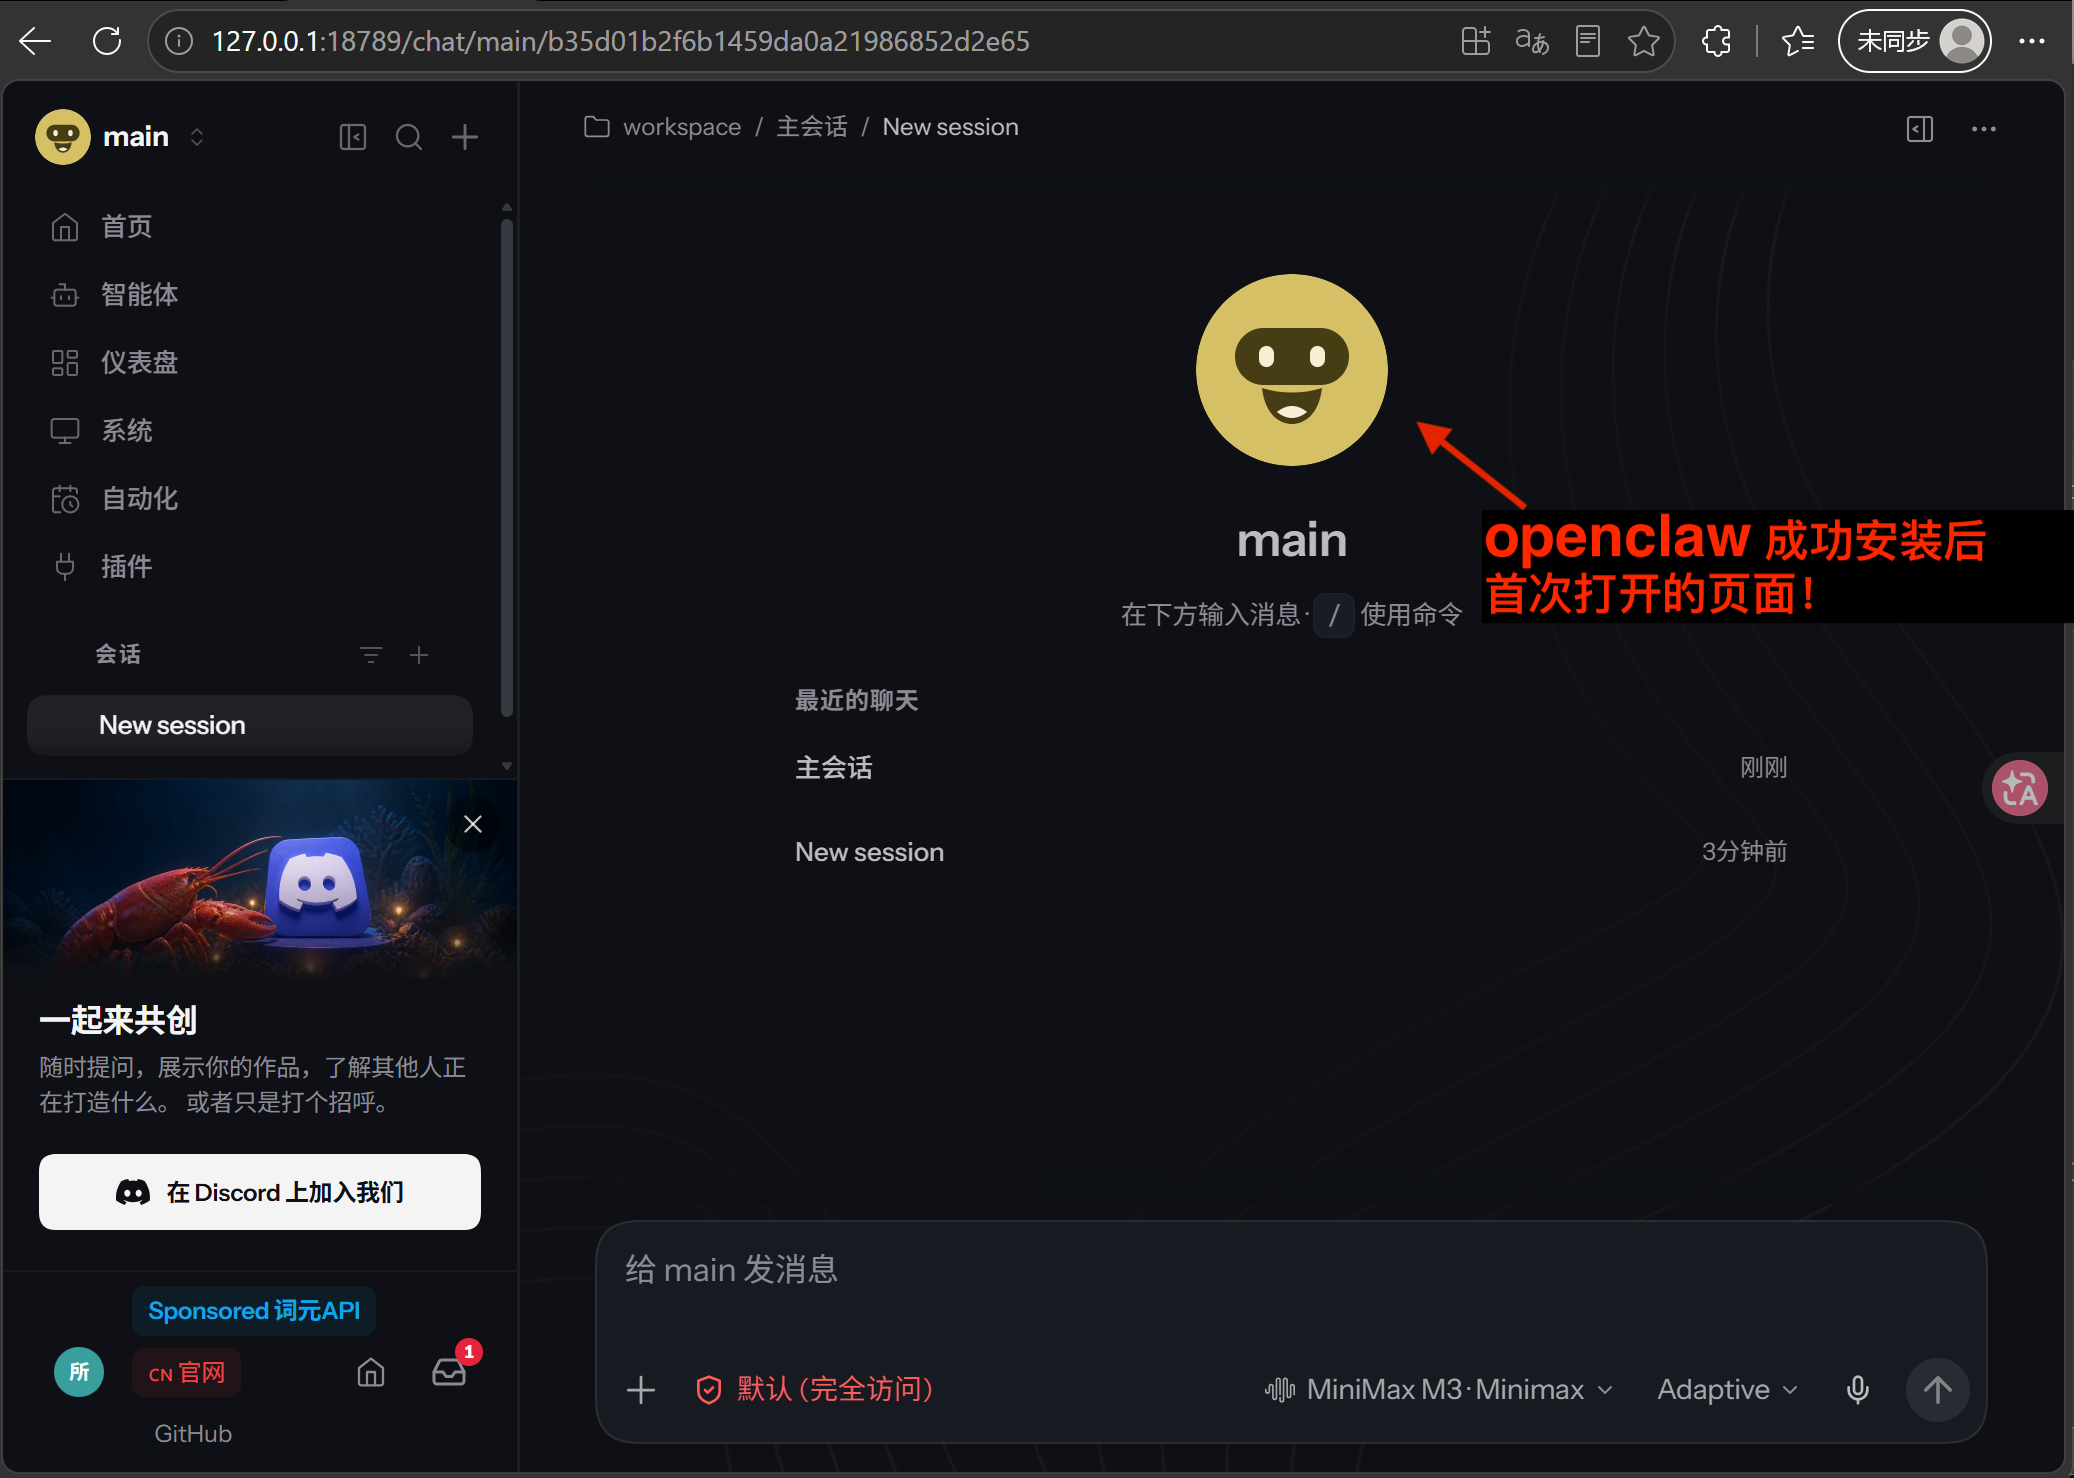Click the CN 官网 link
Screen dimensions: 2074x1478
point(187,1373)
